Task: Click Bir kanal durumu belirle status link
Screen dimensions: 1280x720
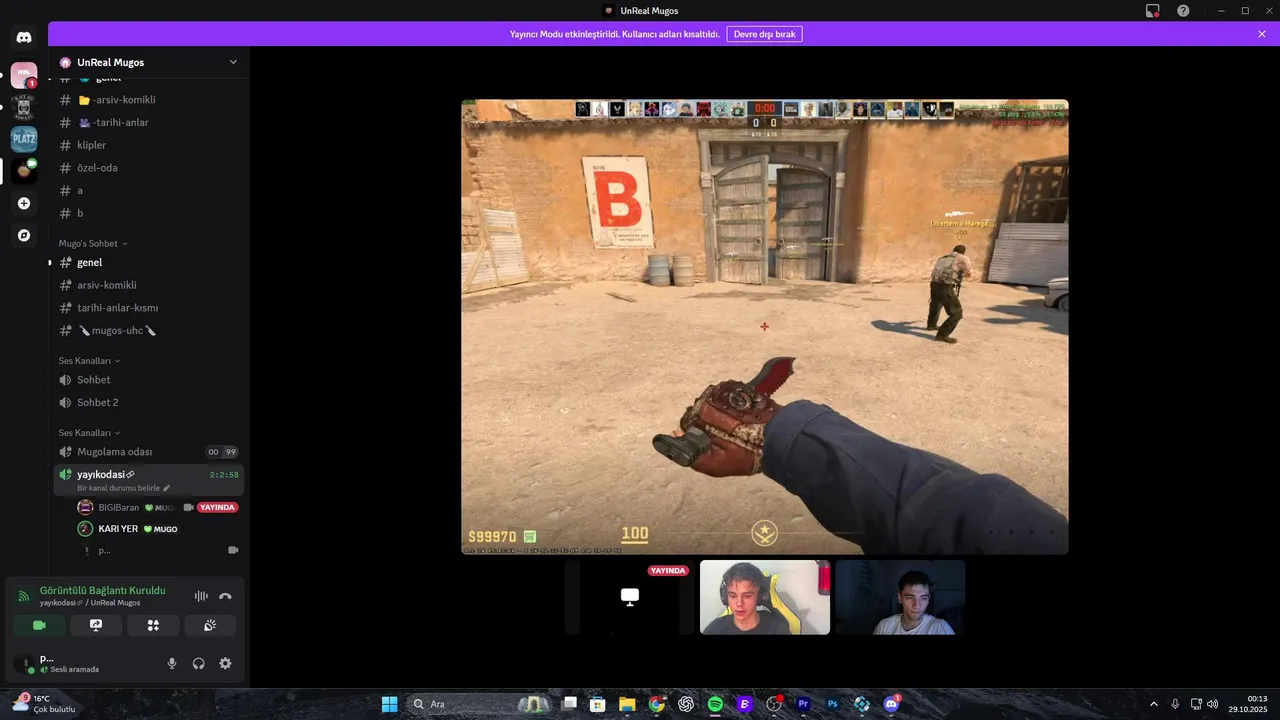Action: pos(124,488)
